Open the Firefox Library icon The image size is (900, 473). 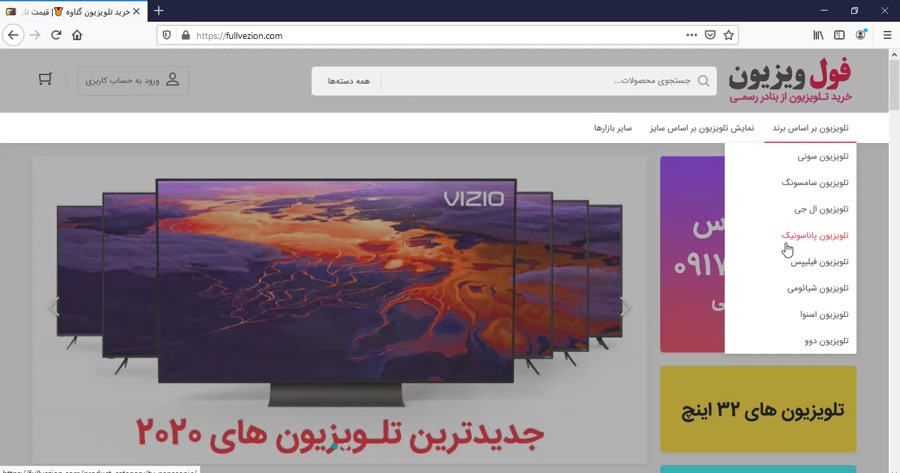click(x=818, y=35)
